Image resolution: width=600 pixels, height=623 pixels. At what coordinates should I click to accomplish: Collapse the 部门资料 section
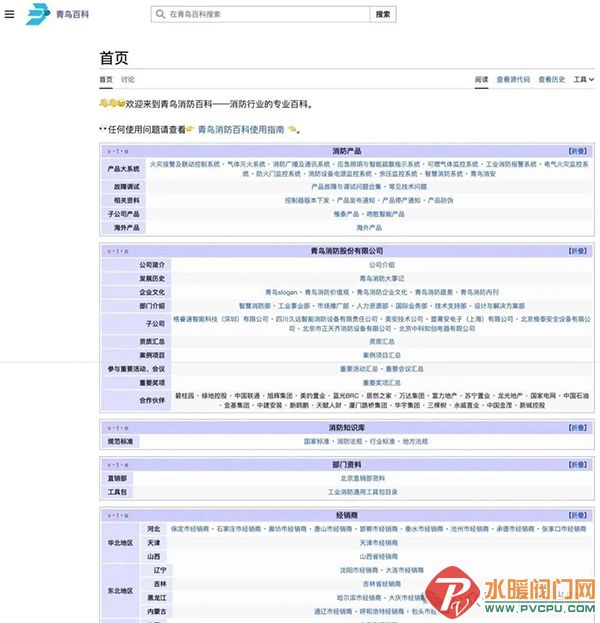578,465
